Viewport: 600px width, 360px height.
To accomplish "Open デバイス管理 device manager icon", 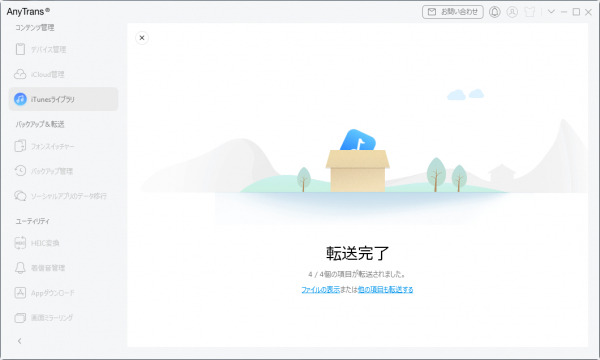I will [x=20, y=49].
